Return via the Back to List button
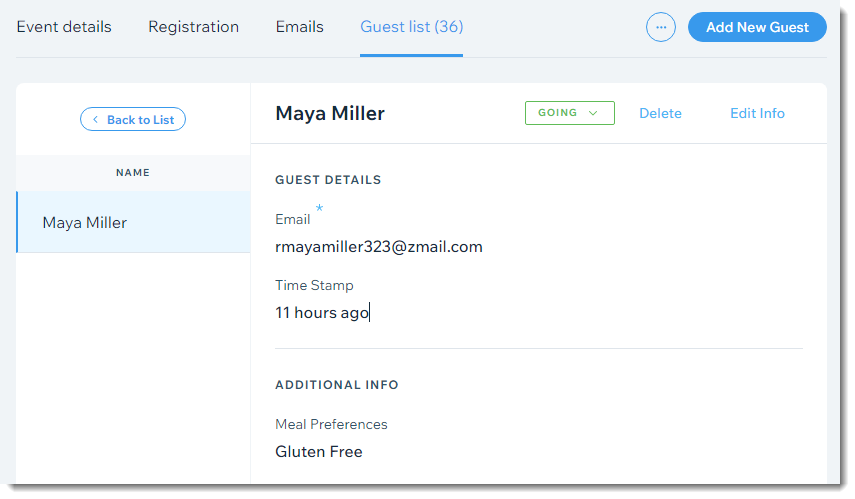The width and height of the screenshot is (855, 499). pyautogui.click(x=133, y=119)
